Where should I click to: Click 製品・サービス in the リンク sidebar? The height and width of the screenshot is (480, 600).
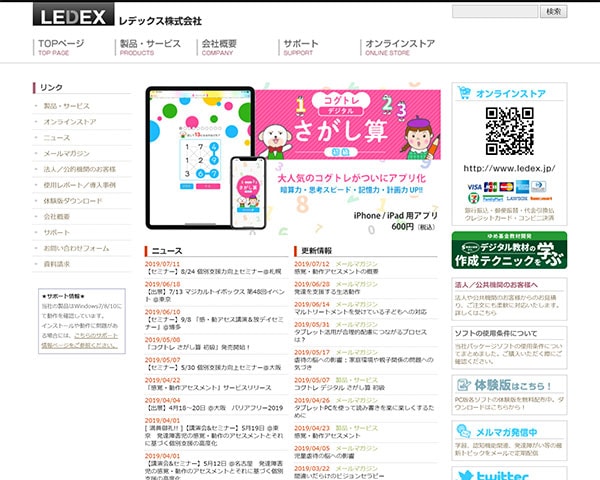click(67, 106)
